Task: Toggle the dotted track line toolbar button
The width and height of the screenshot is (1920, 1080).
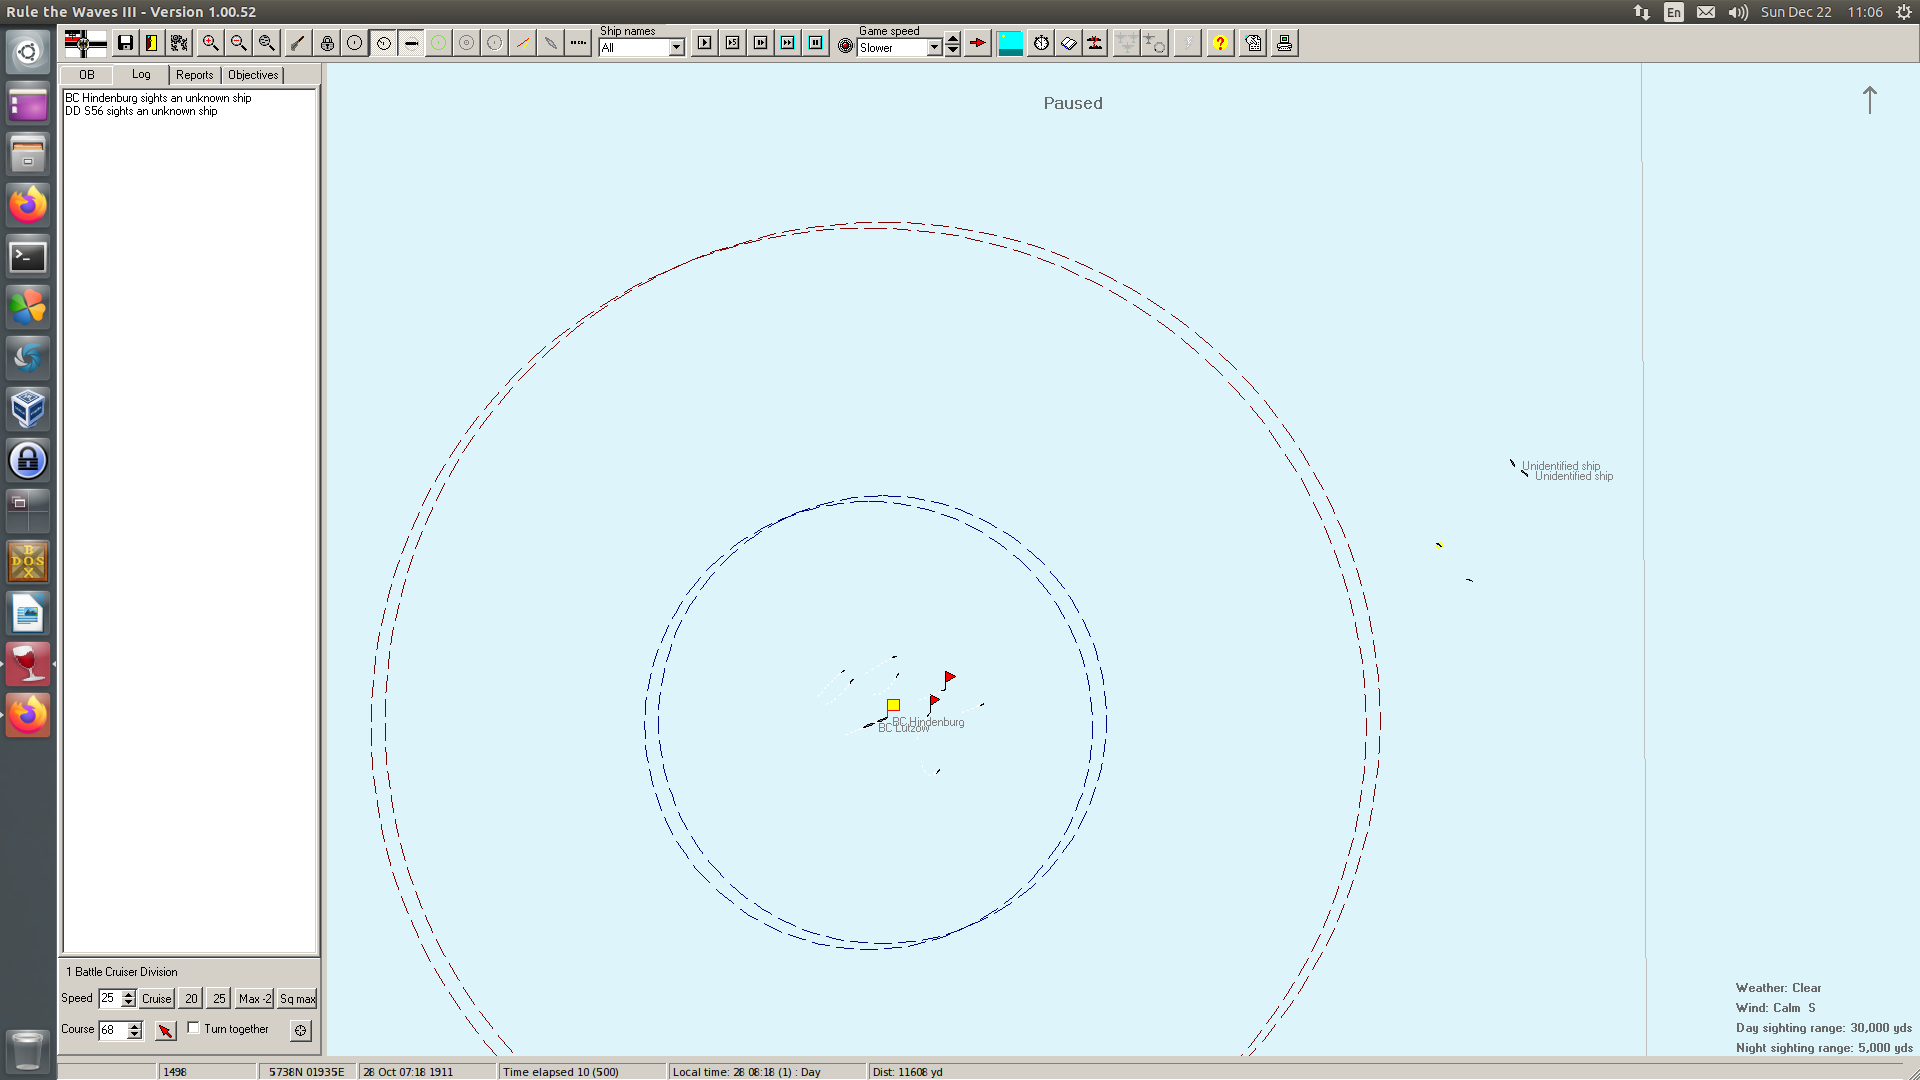Action: pyautogui.click(x=579, y=43)
